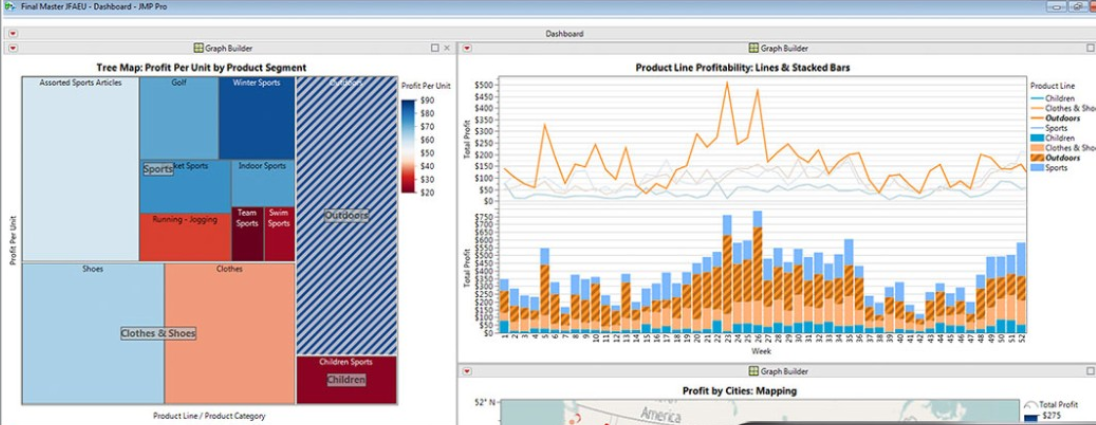
Task: Click the Total Profit axis label of line chart
Action: [x=468, y=139]
